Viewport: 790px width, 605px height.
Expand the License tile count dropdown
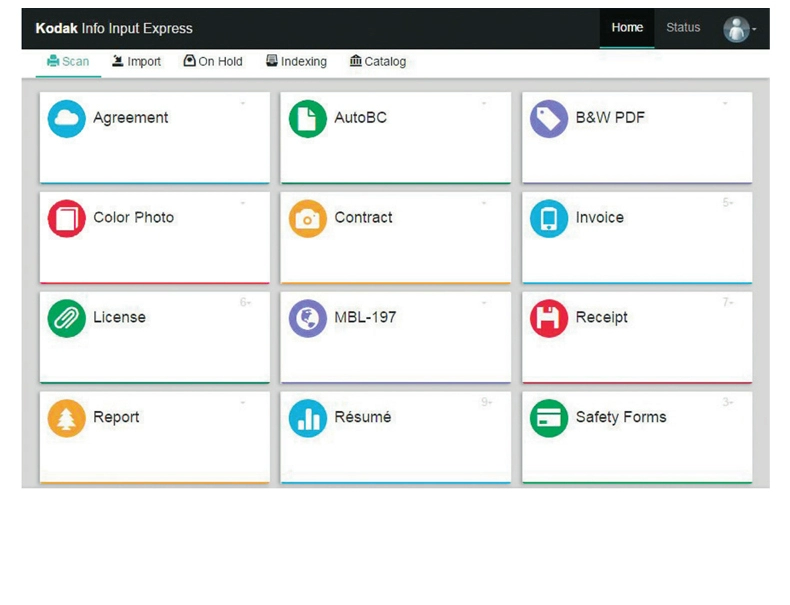(x=245, y=302)
